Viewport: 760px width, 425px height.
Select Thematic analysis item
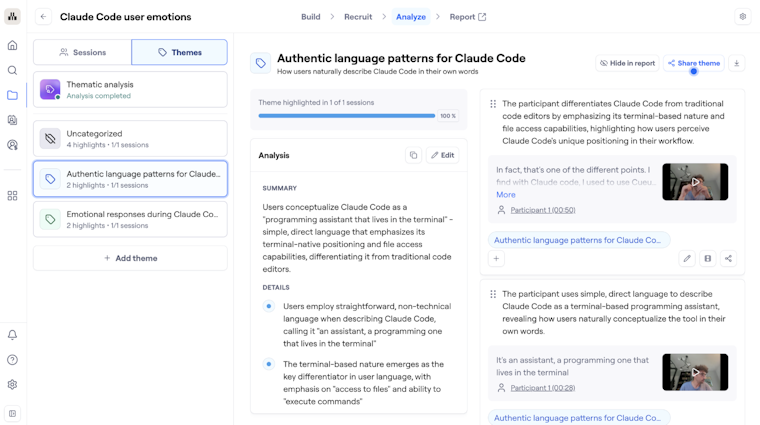[130, 90]
